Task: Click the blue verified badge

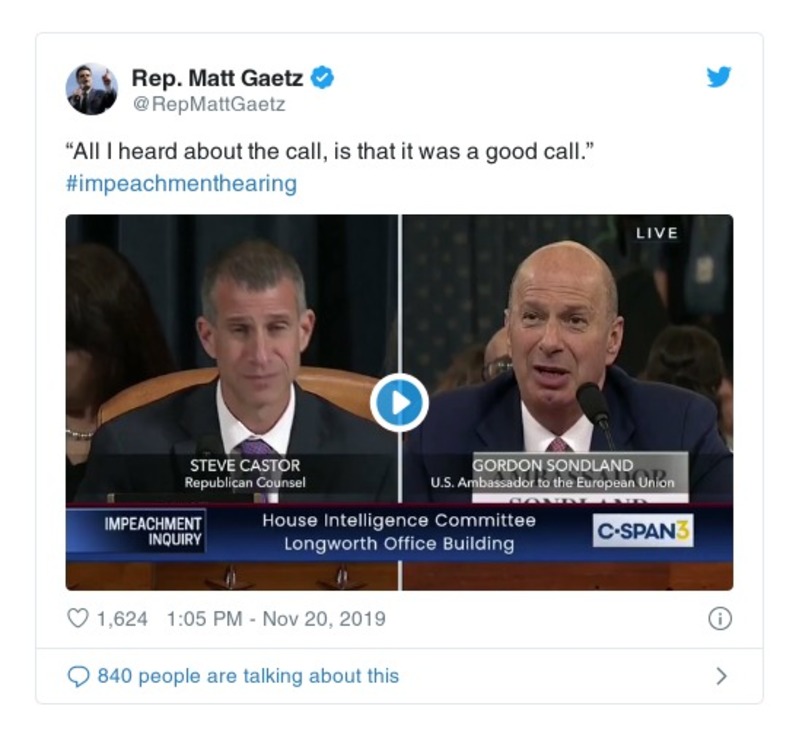Action: pos(322,77)
